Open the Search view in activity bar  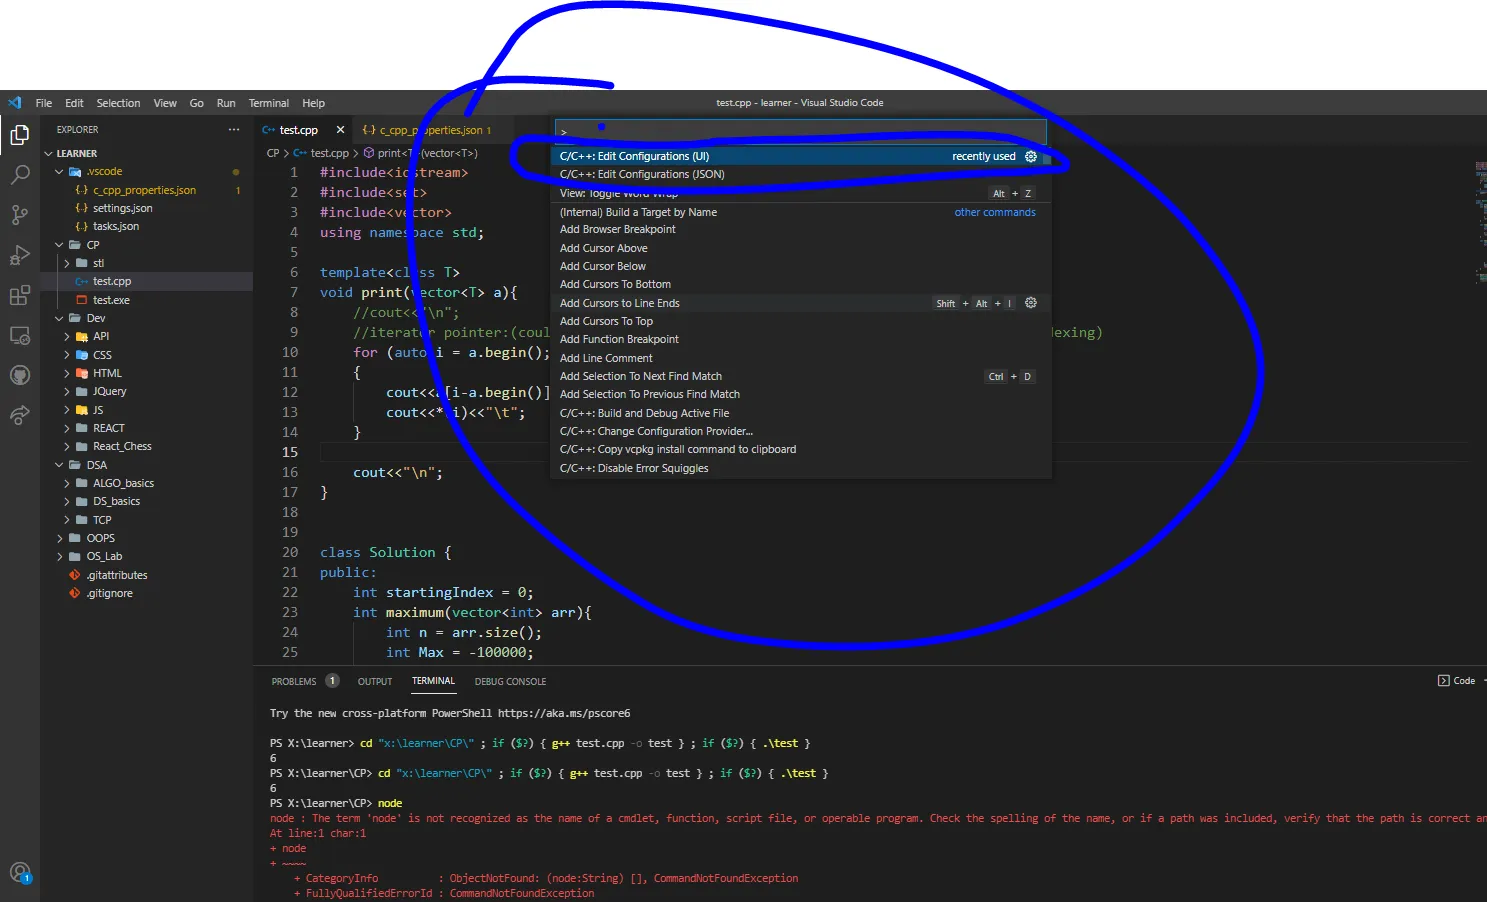coord(19,175)
